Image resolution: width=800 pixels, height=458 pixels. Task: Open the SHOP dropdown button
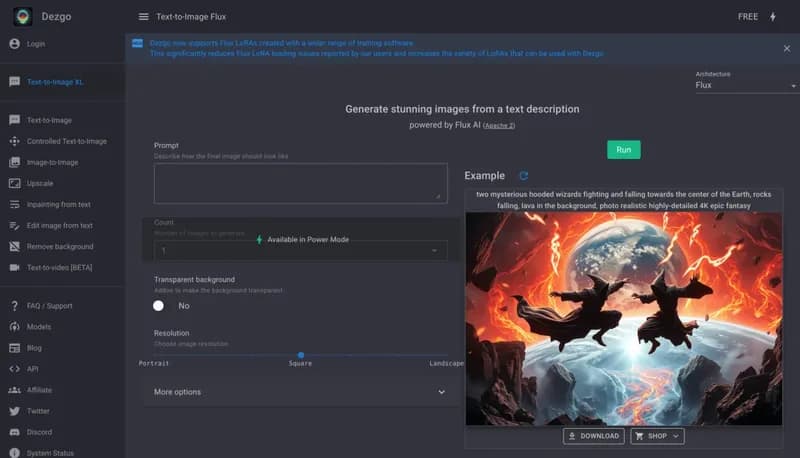pos(657,436)
